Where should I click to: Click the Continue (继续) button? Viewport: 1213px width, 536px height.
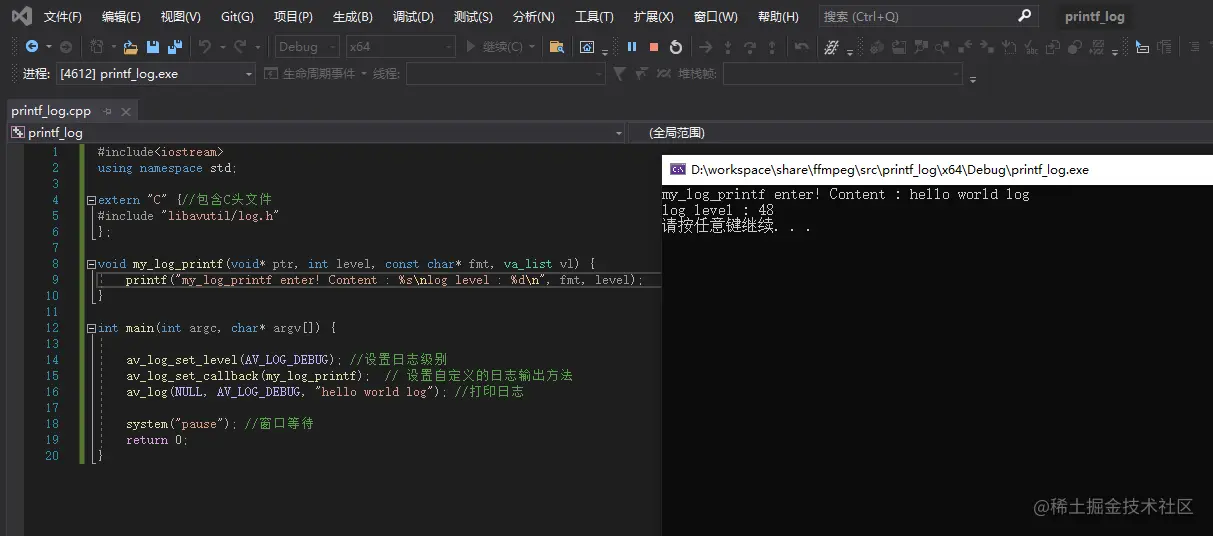click(494, 47)
